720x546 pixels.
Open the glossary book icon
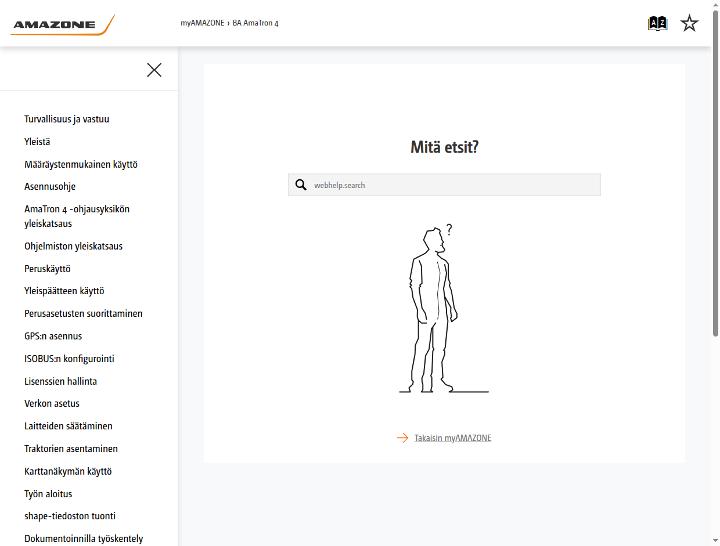click(657, 23)
